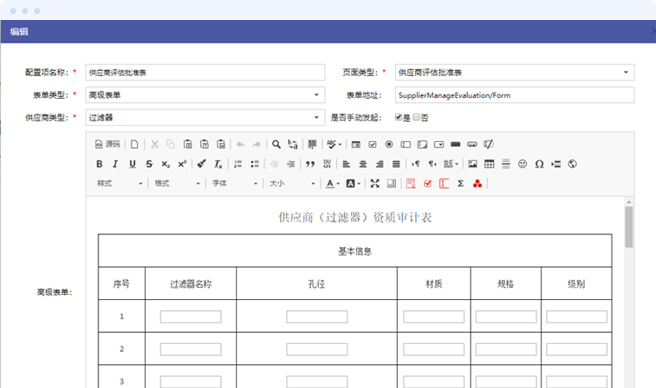Insert a checkbox form control
Viewport: 656px width, 388px height.
(x=372, y=144)
